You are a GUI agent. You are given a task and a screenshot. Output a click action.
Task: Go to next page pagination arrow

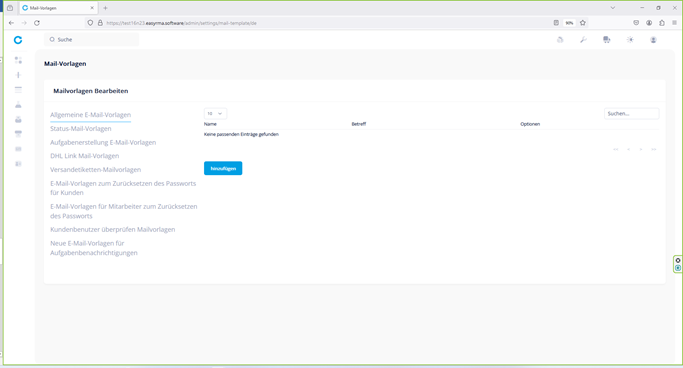[641, 149]
